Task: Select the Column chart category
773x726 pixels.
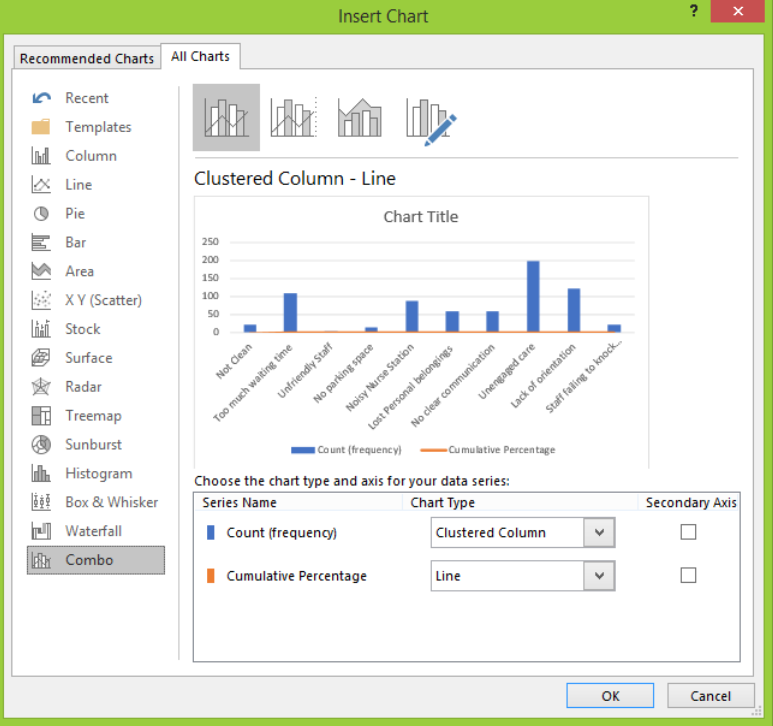Action: 96,156
